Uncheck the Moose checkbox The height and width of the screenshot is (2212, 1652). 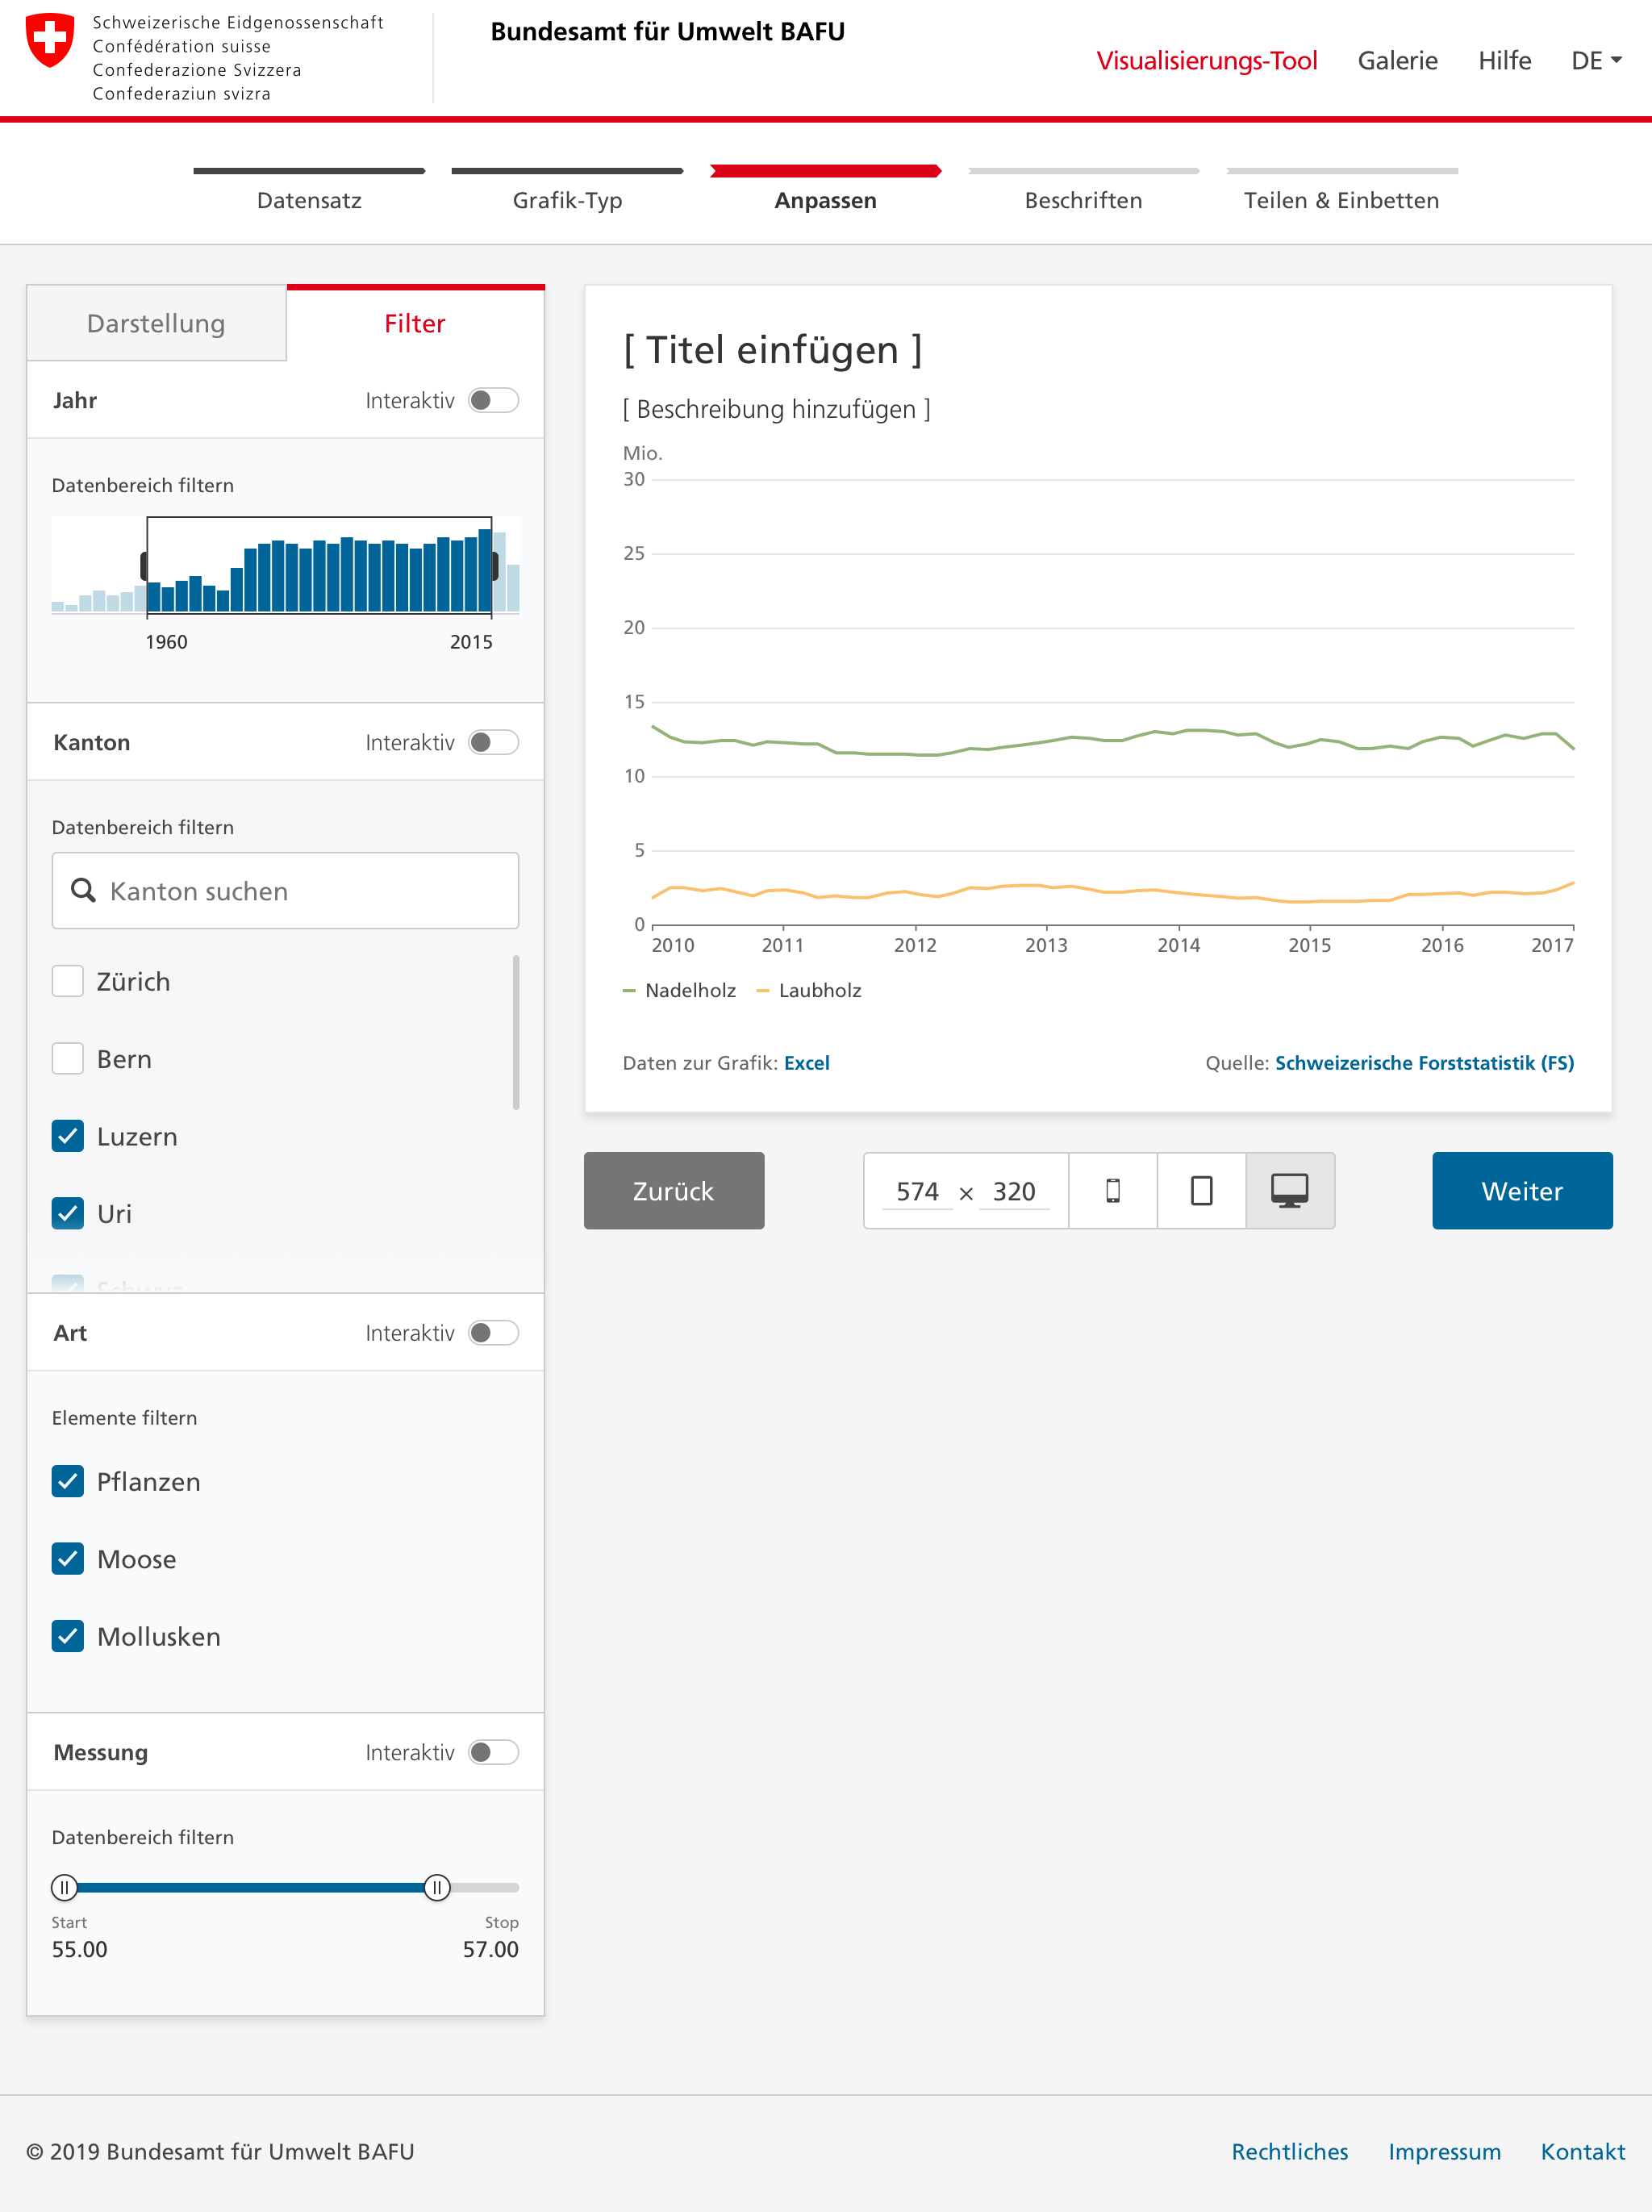68,1558
